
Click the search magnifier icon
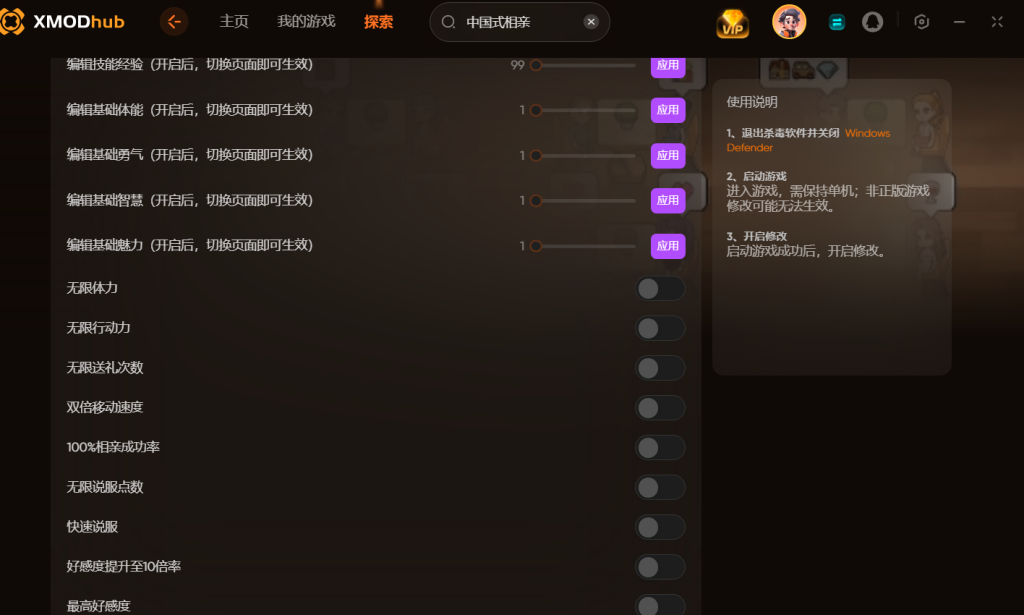[448, 22]
